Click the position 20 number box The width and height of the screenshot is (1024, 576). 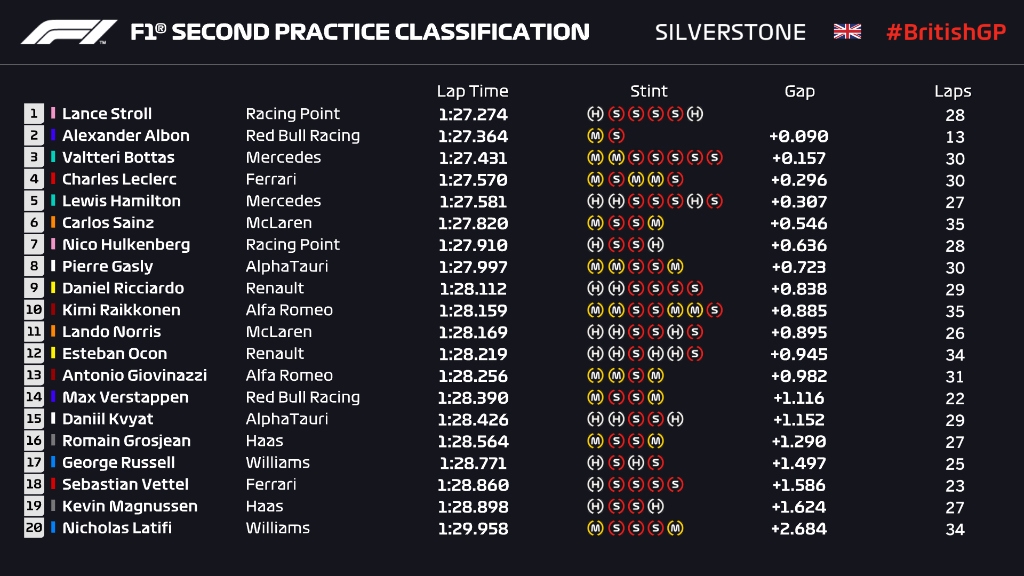35,528
